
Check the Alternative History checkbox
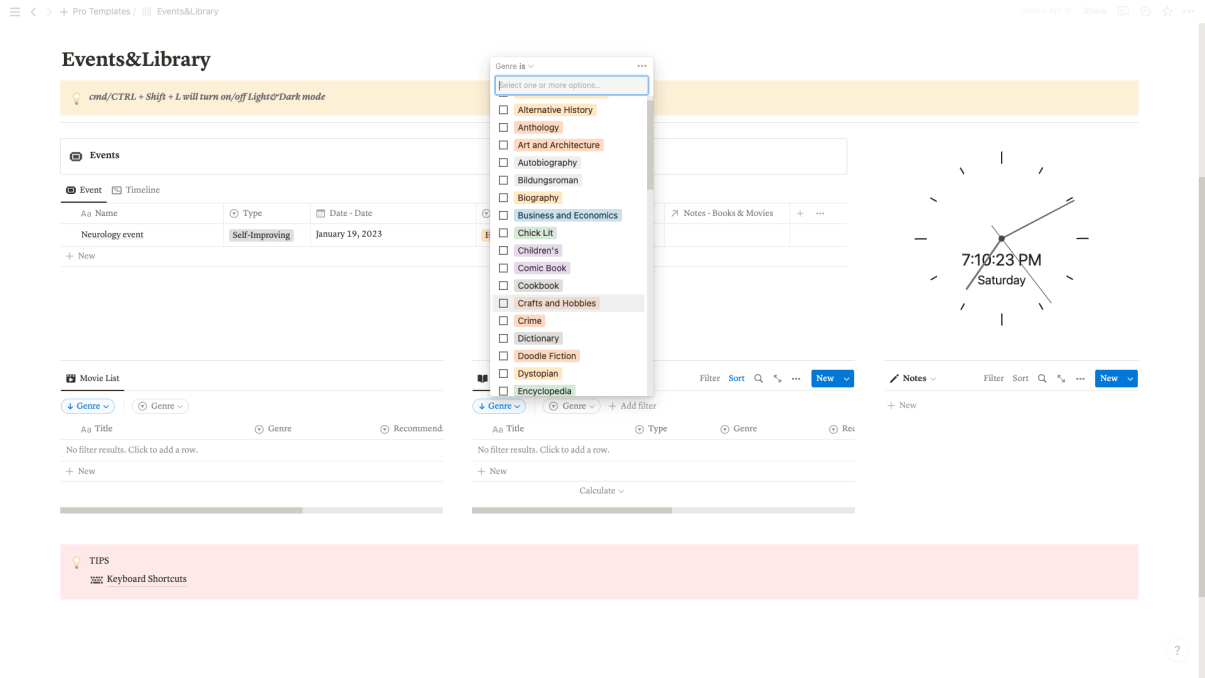pos(503,110)
